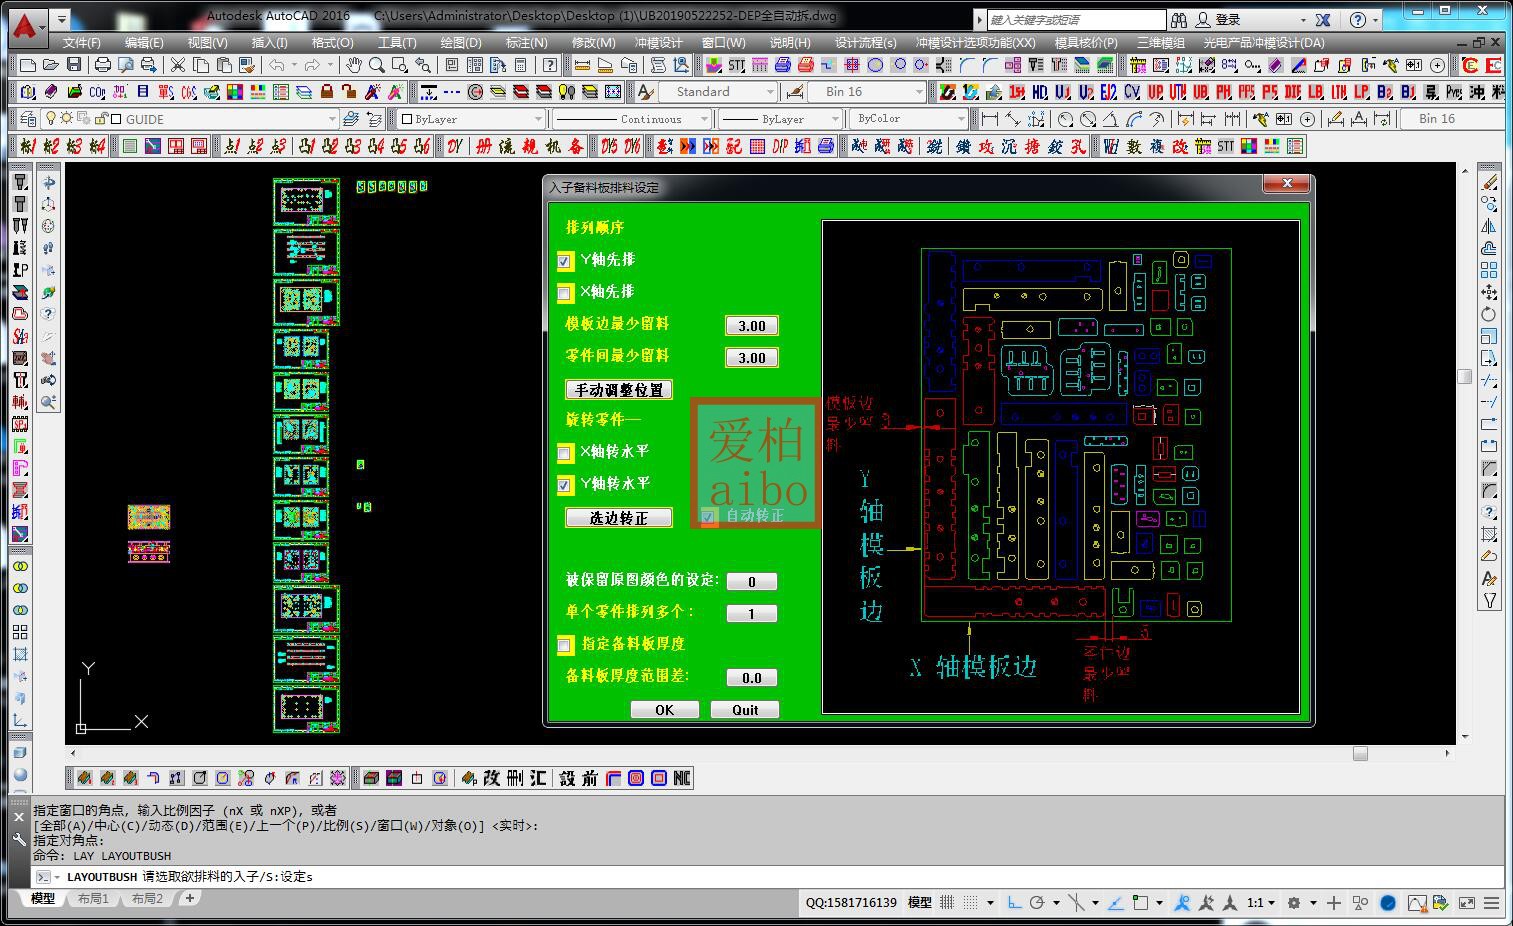Open the ByLayer color dropdown
The height and width of the screenshot is (926, 1513).
(539, 119)
